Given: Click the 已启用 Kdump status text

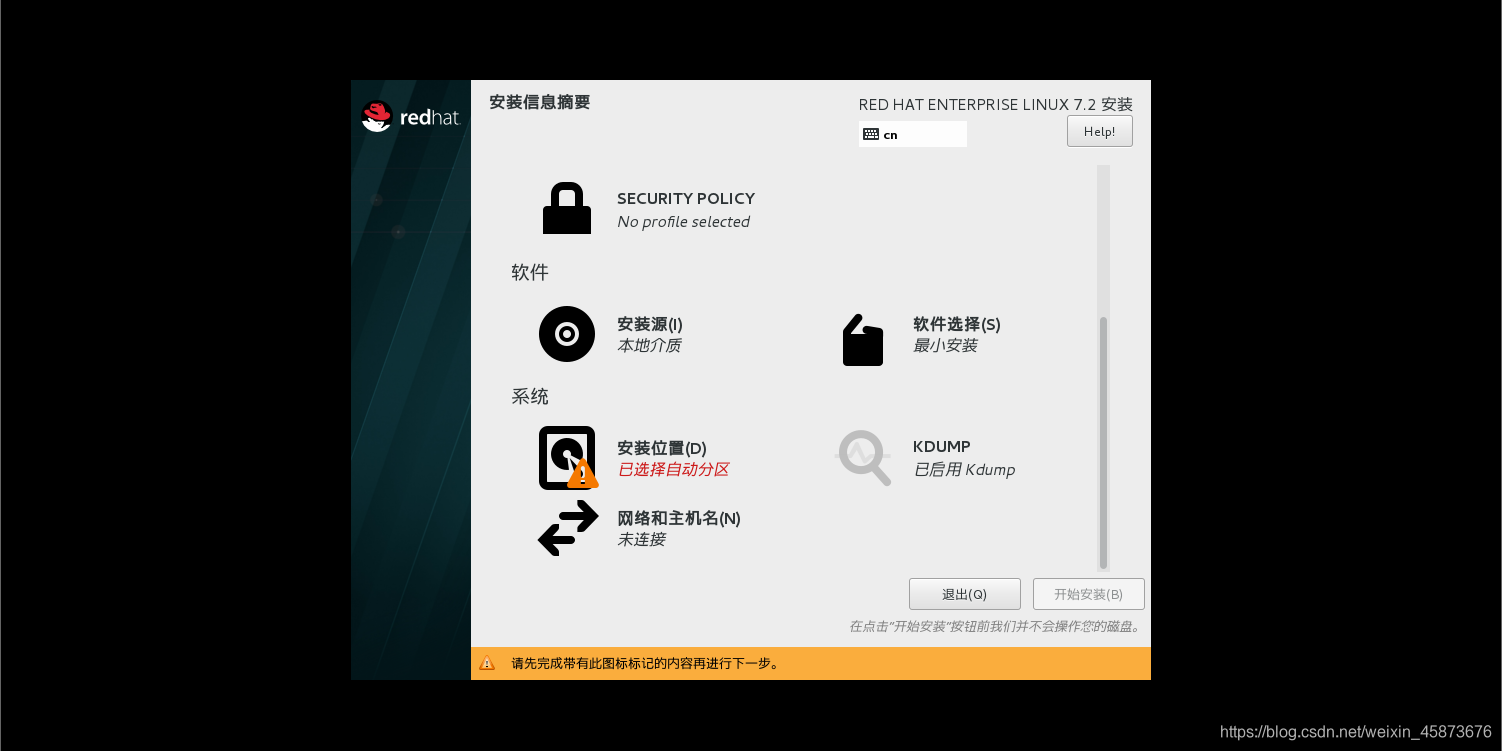Looking at the screenshot, I should point(964,470).
